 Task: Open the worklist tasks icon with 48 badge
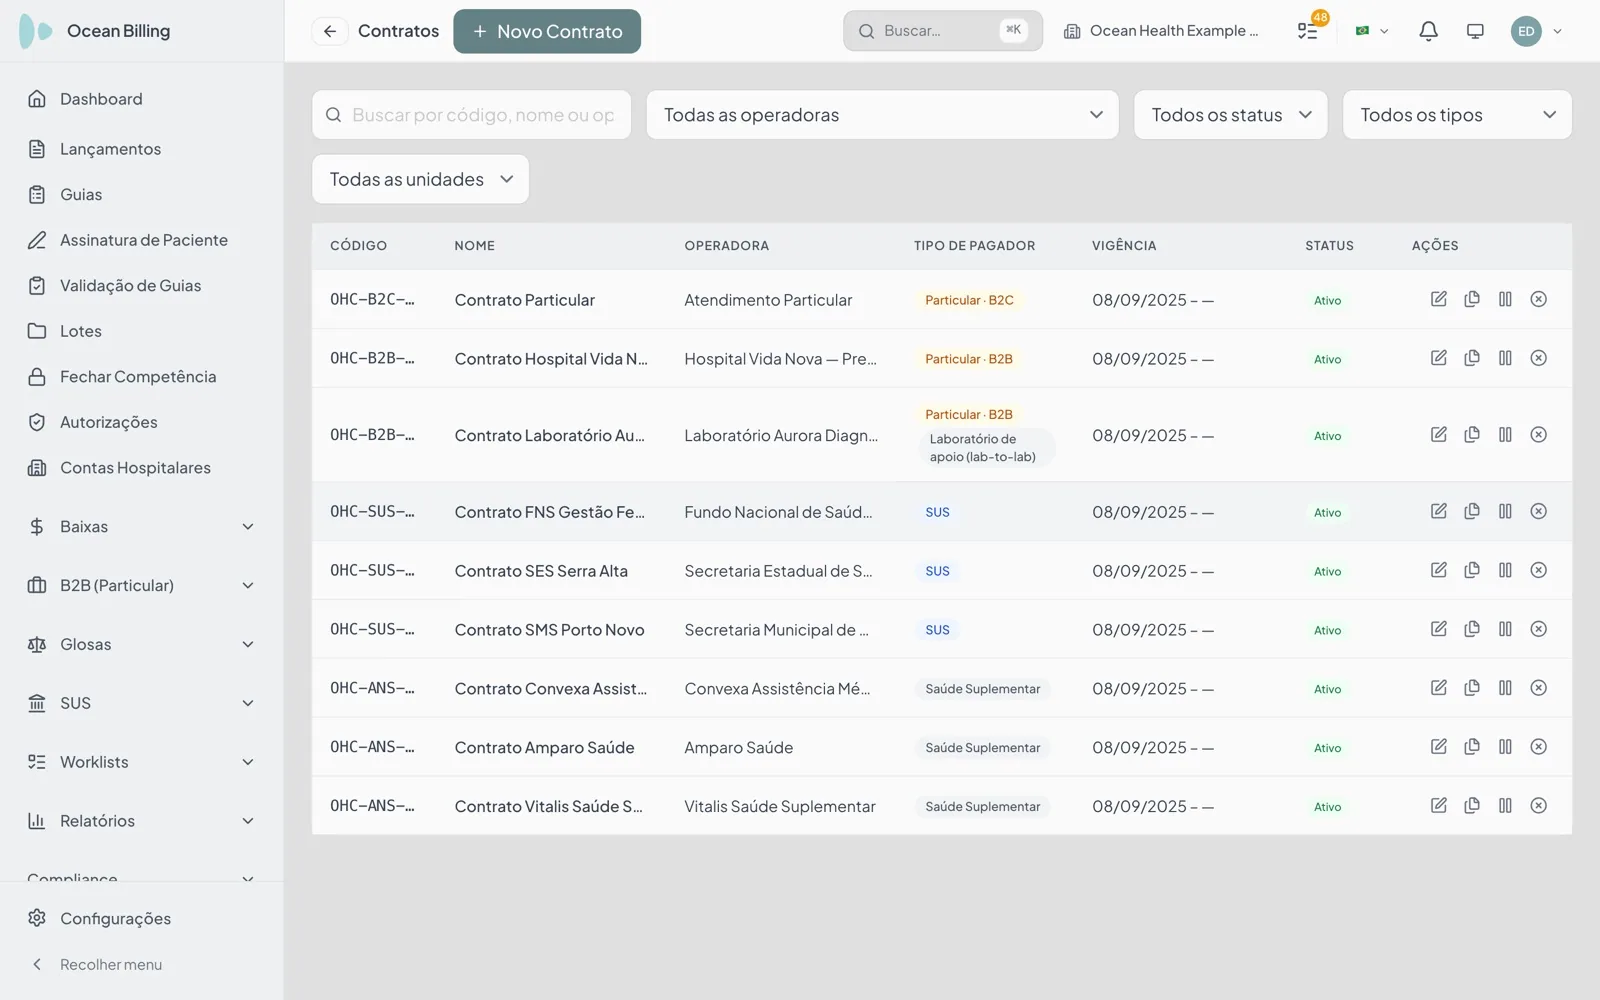[1308, 31]
